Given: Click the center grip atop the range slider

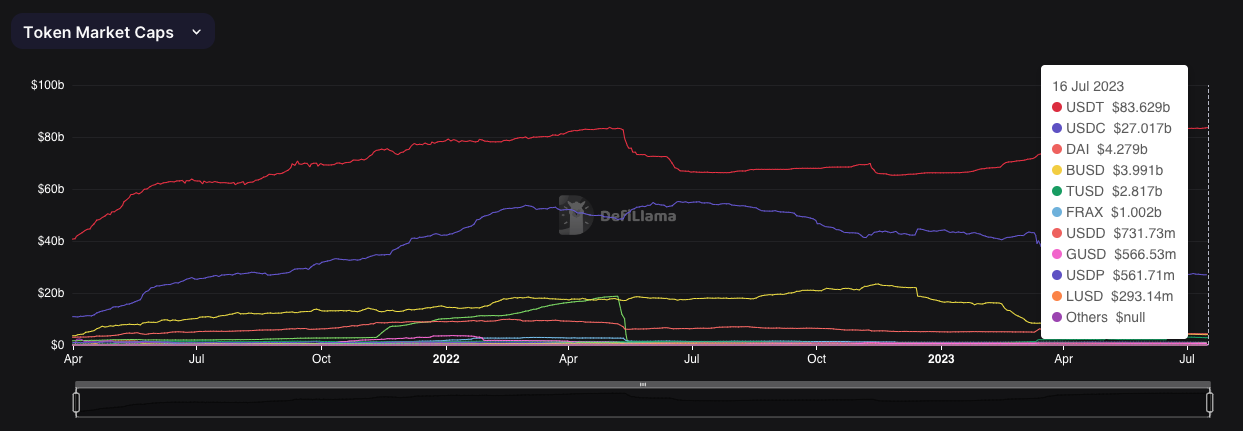Looking at the screenshot, I should 643,384.
